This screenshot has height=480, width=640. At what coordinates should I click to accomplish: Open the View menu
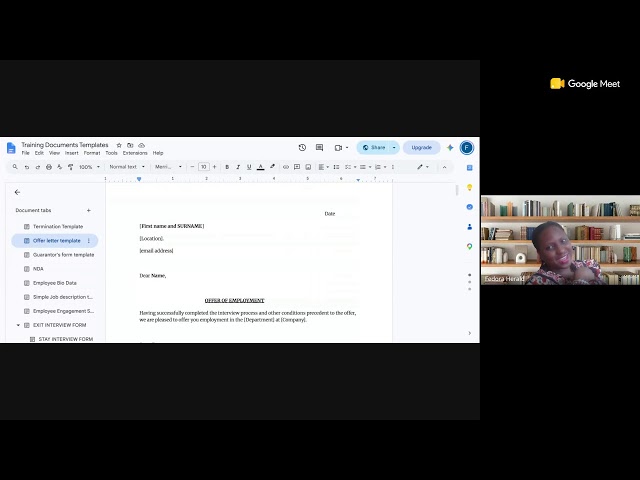click(54, 153)
